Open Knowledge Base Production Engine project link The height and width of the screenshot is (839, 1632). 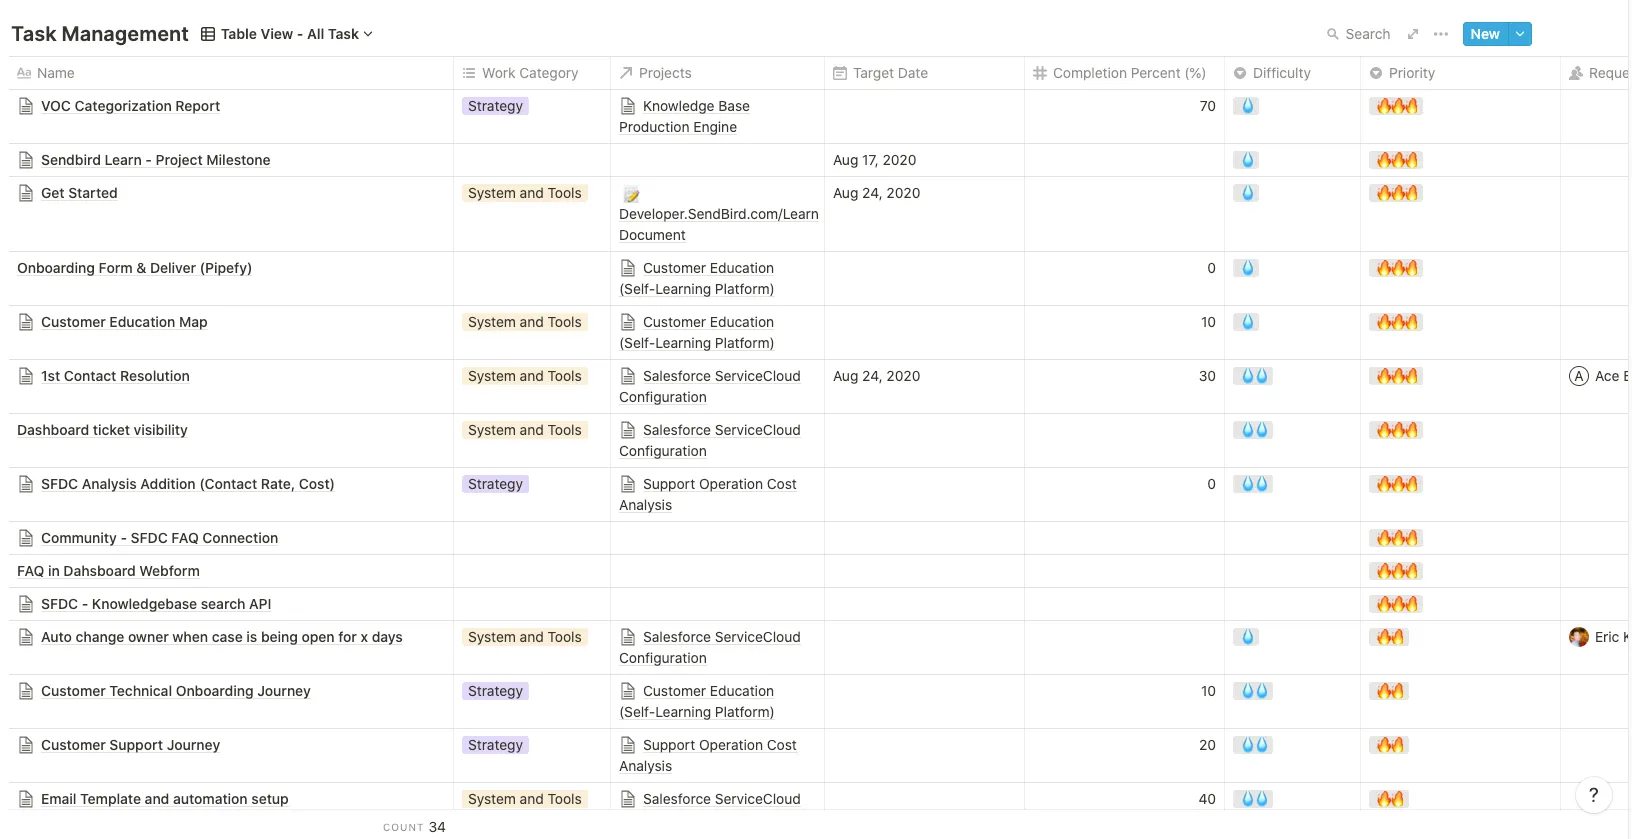pos(695,106)
